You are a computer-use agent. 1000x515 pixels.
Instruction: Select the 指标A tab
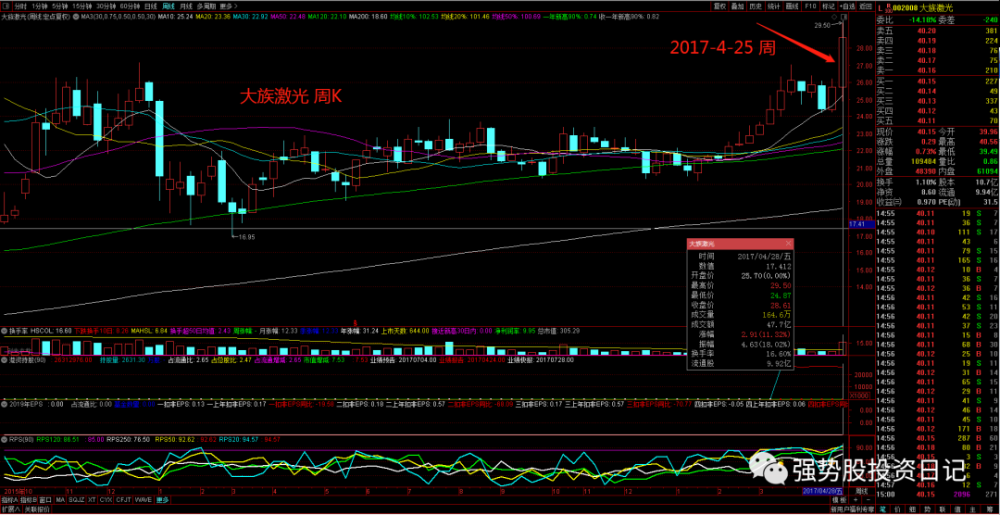click(9, 500)
